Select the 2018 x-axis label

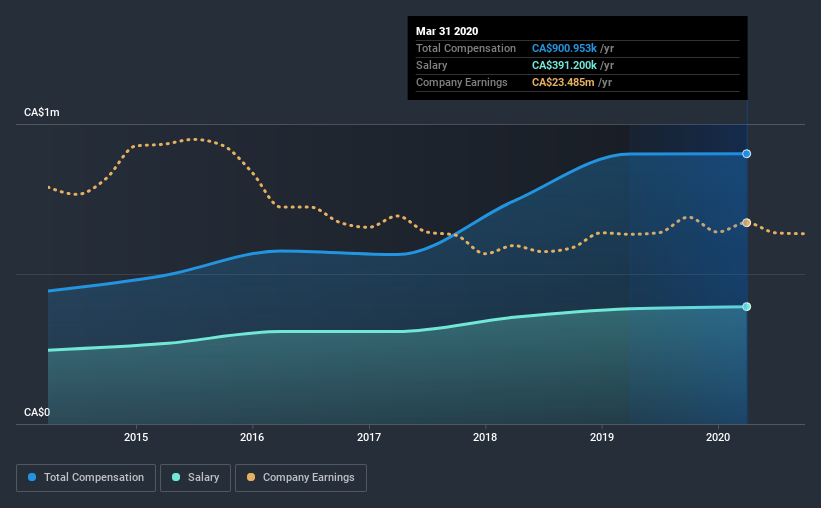(x=485, y=437)
